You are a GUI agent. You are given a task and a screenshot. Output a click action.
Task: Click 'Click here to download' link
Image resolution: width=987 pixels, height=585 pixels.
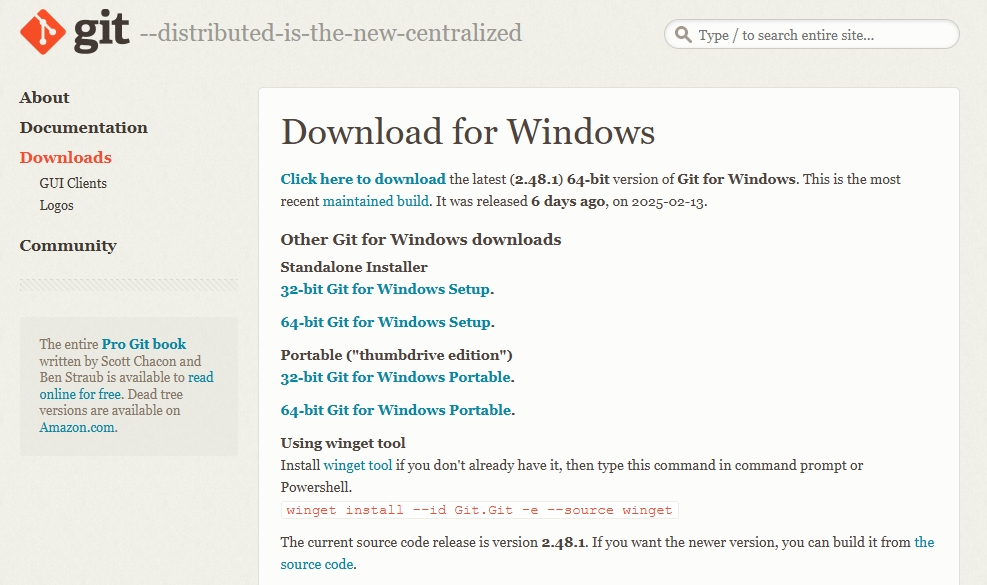coord(363,179)
